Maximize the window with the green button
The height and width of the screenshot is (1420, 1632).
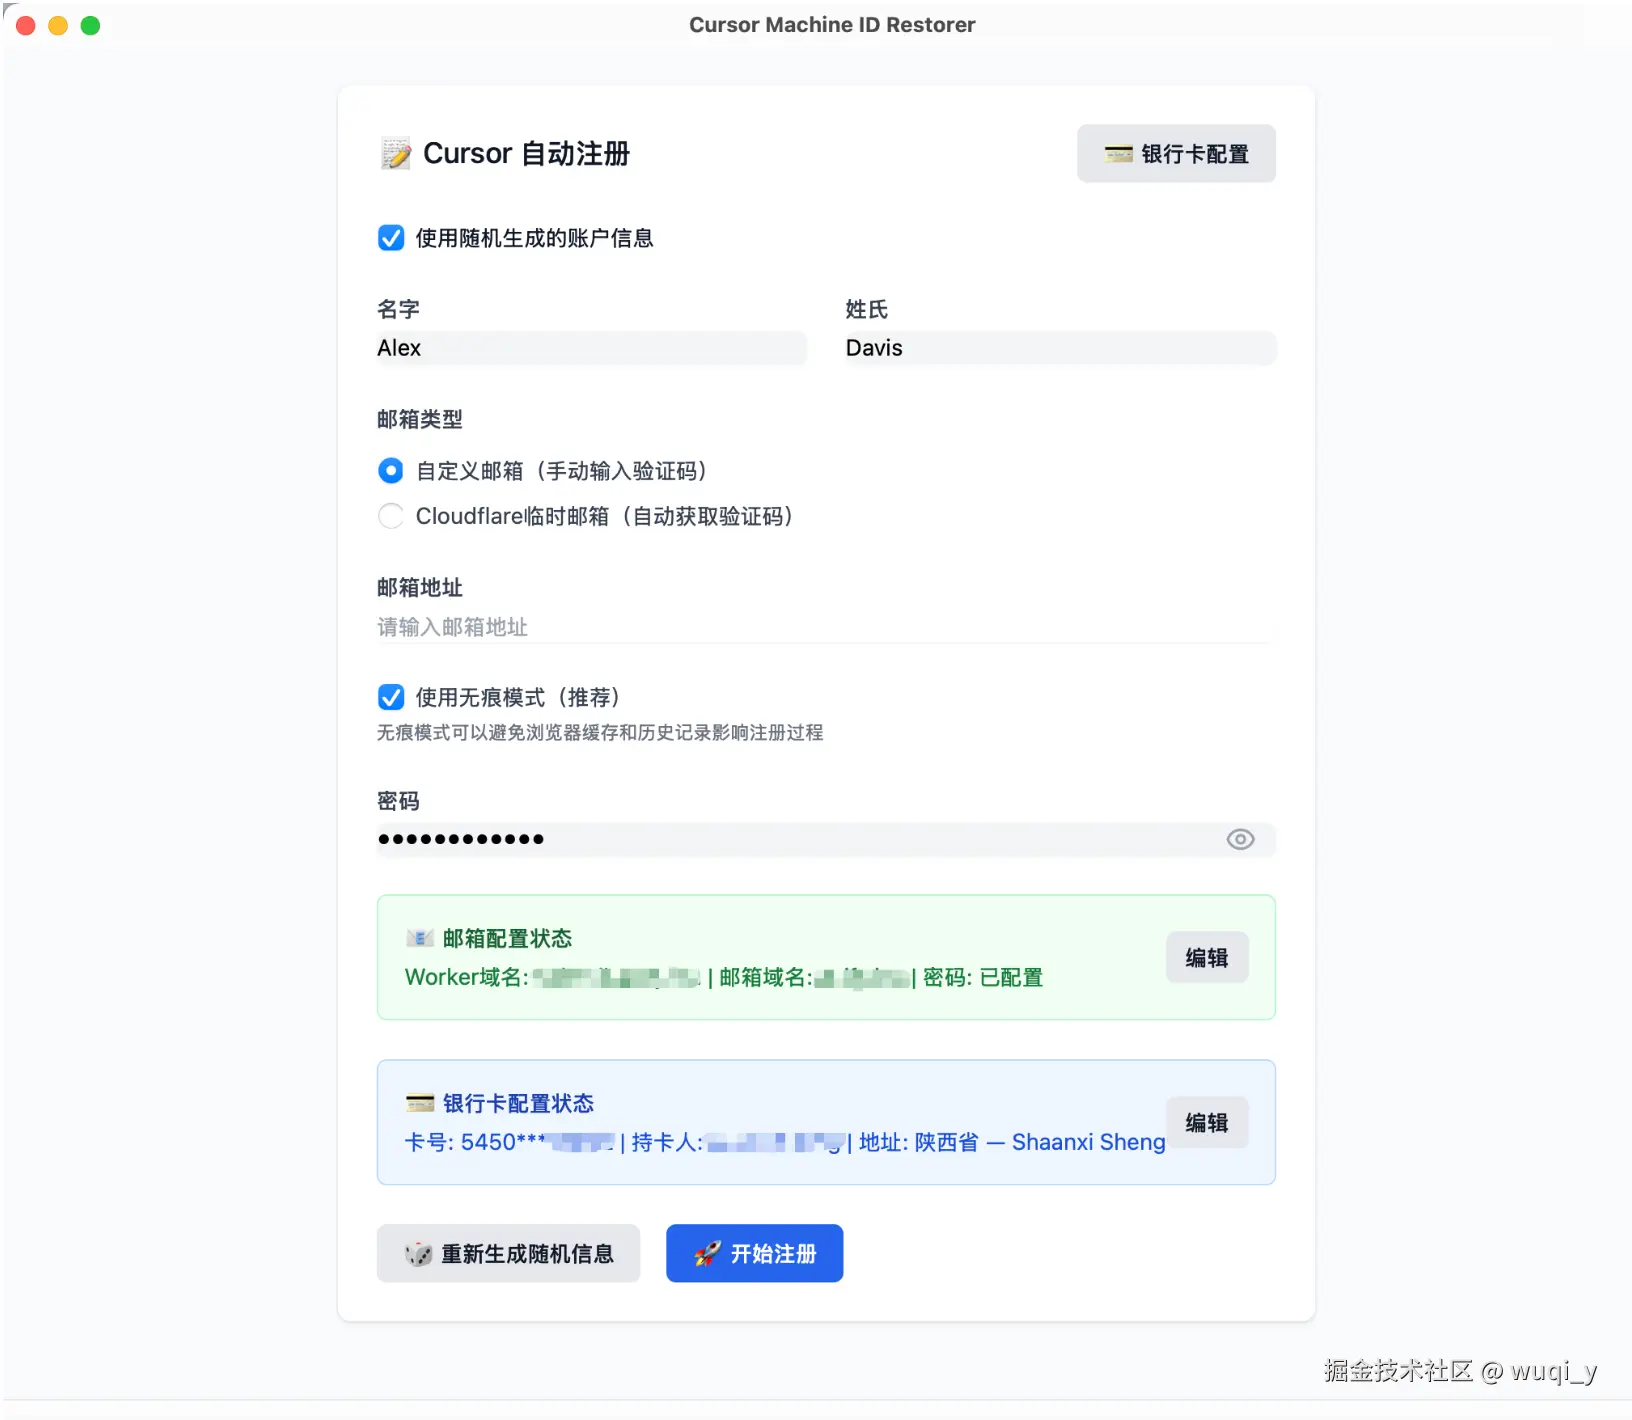(x=90, y=25)
